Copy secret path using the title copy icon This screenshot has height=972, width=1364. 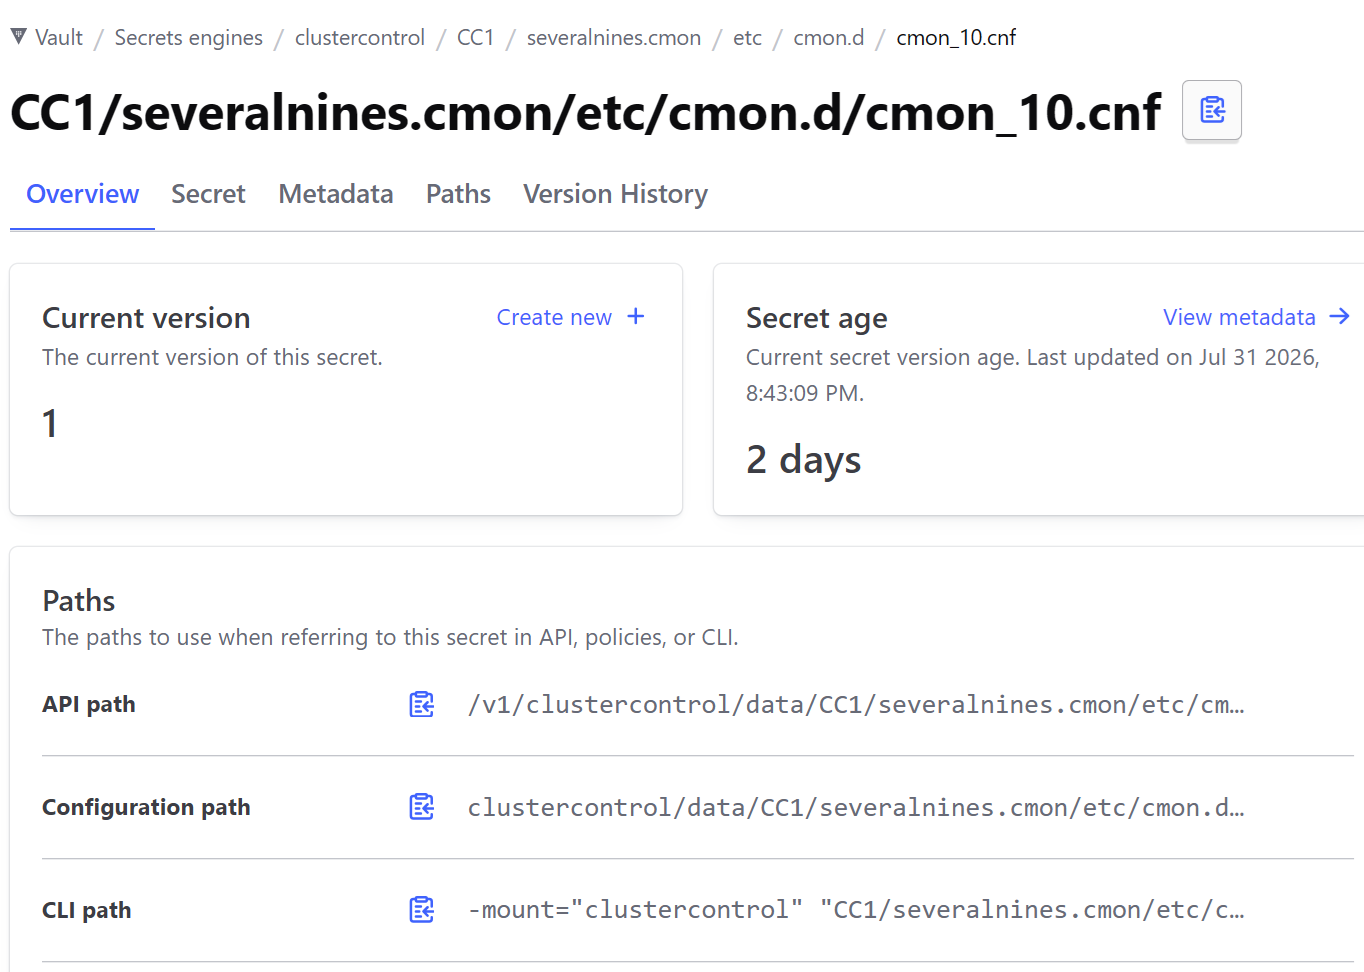click(1212, 110)
